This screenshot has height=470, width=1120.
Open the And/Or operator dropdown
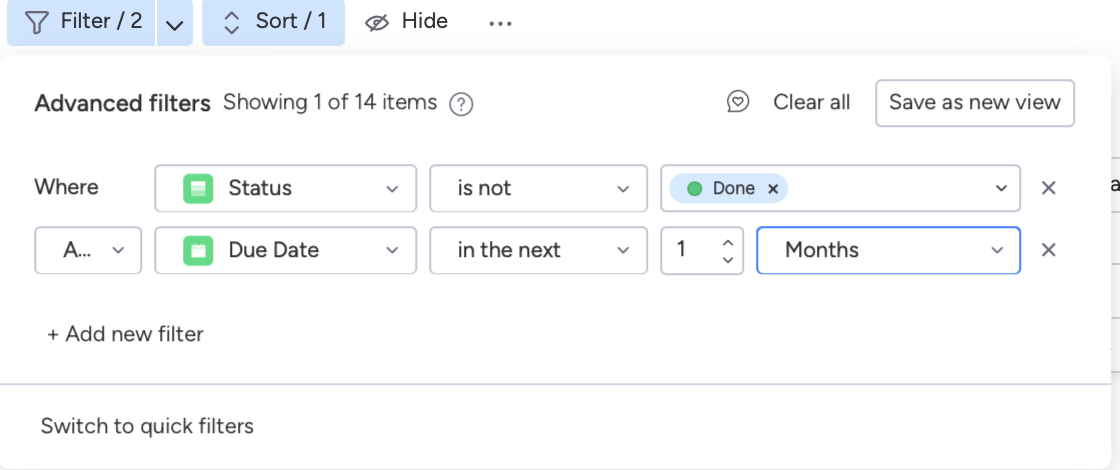[88, 250]
